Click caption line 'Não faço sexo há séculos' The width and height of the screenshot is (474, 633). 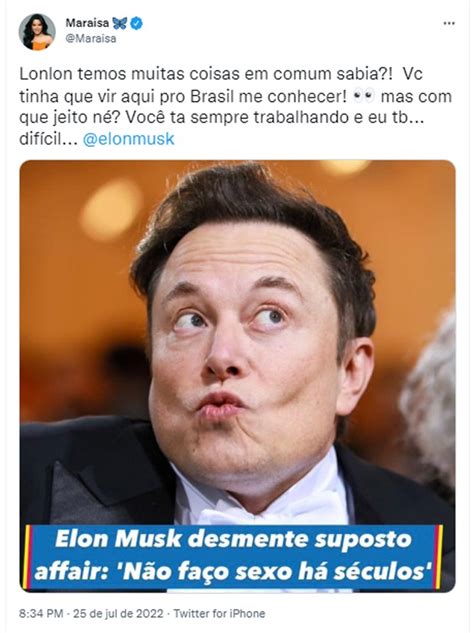point(275,572)
